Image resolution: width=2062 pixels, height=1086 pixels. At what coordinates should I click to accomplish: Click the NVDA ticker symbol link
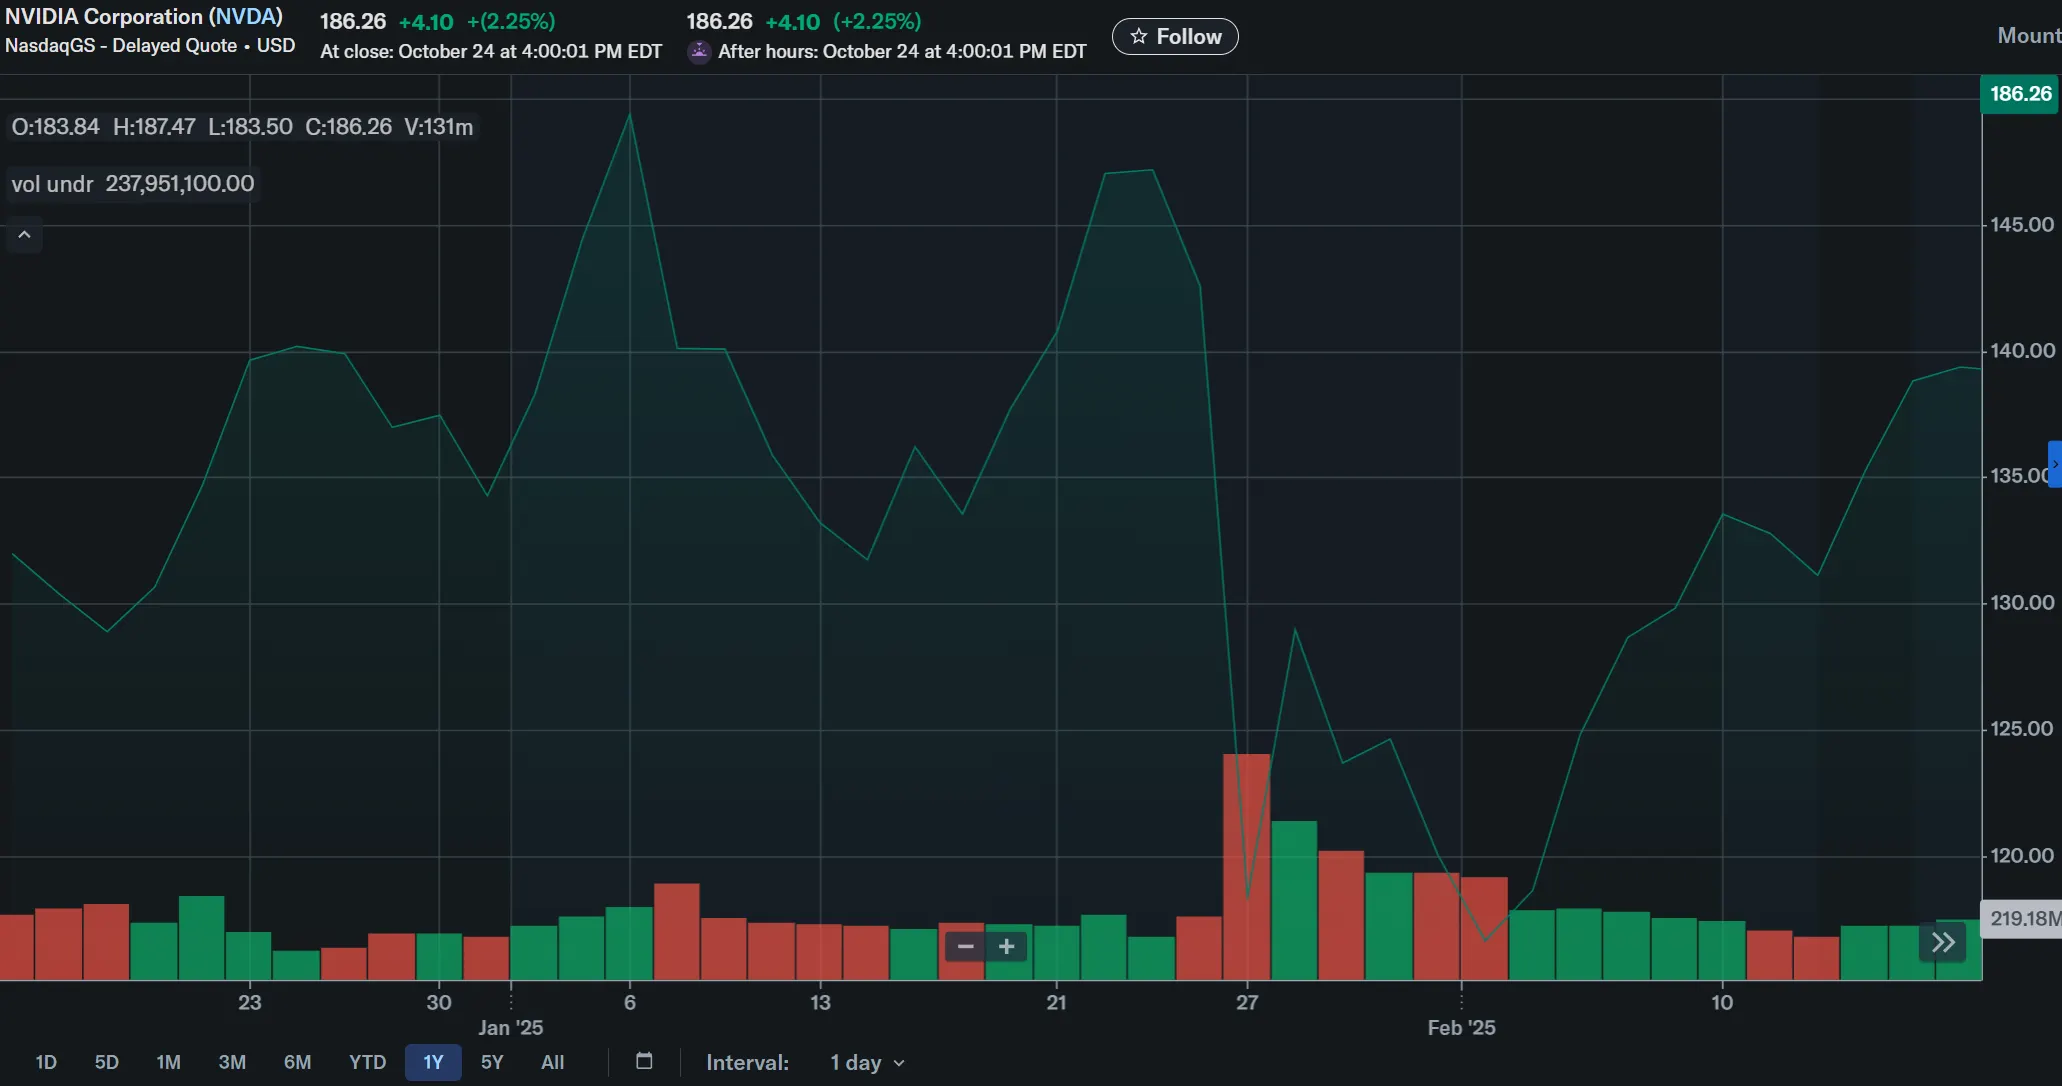[245, 17]
